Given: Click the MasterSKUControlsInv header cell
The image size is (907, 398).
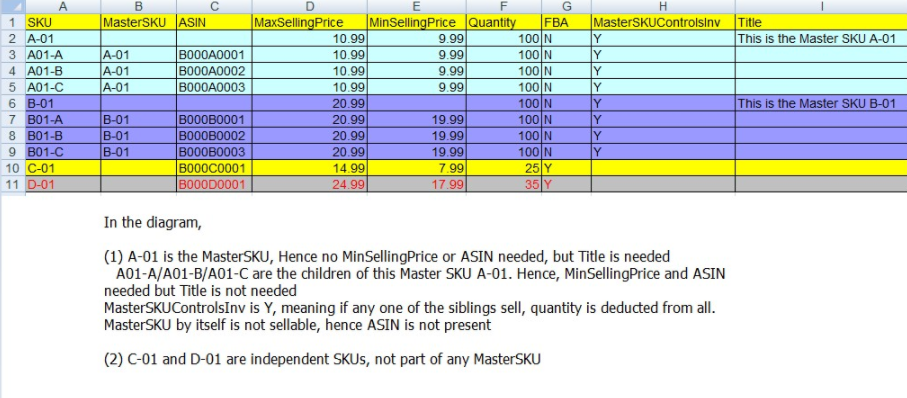Looking at the screenshot, I should 663,23.
